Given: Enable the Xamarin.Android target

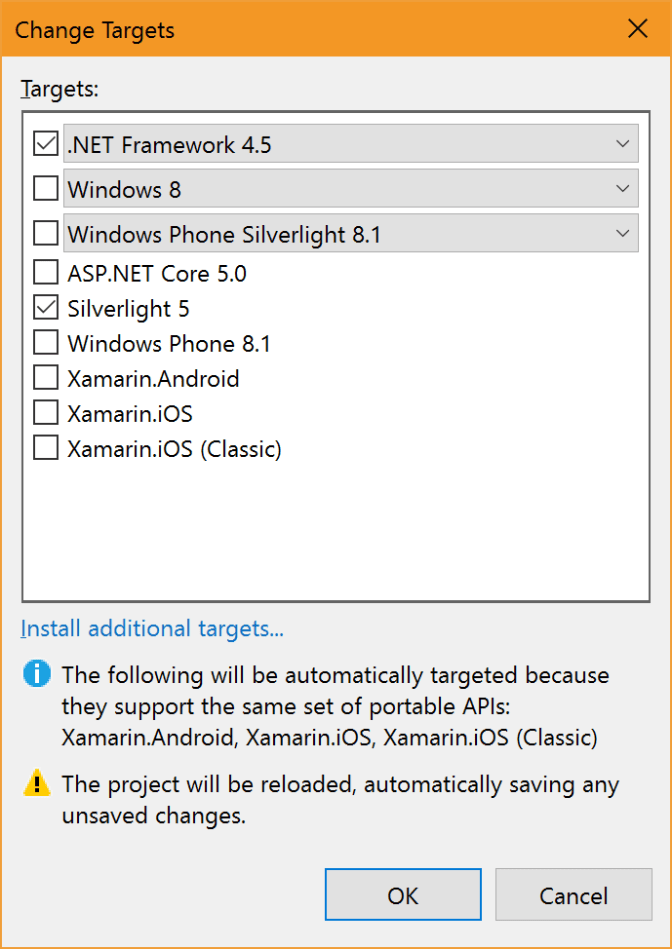Looking at the screenshot, I should [x=45, y=377].
